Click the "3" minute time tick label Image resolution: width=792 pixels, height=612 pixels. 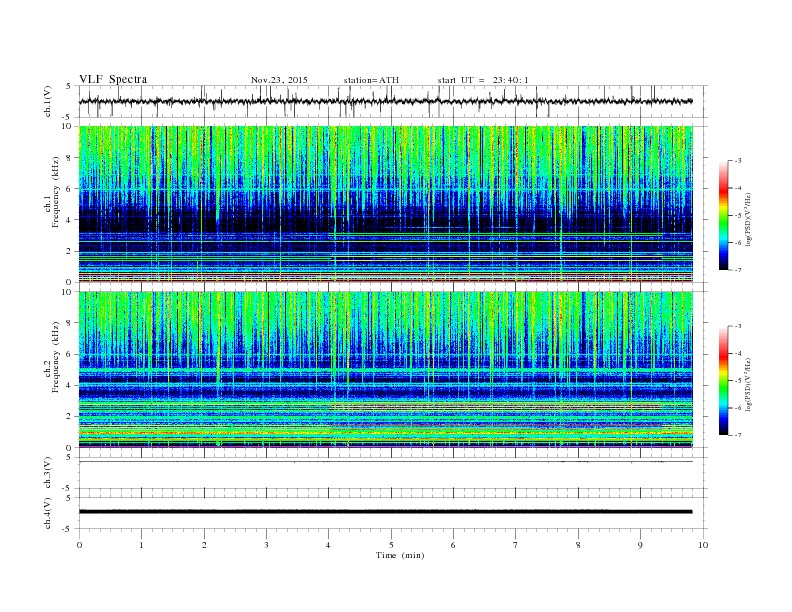tap(266, 545)
